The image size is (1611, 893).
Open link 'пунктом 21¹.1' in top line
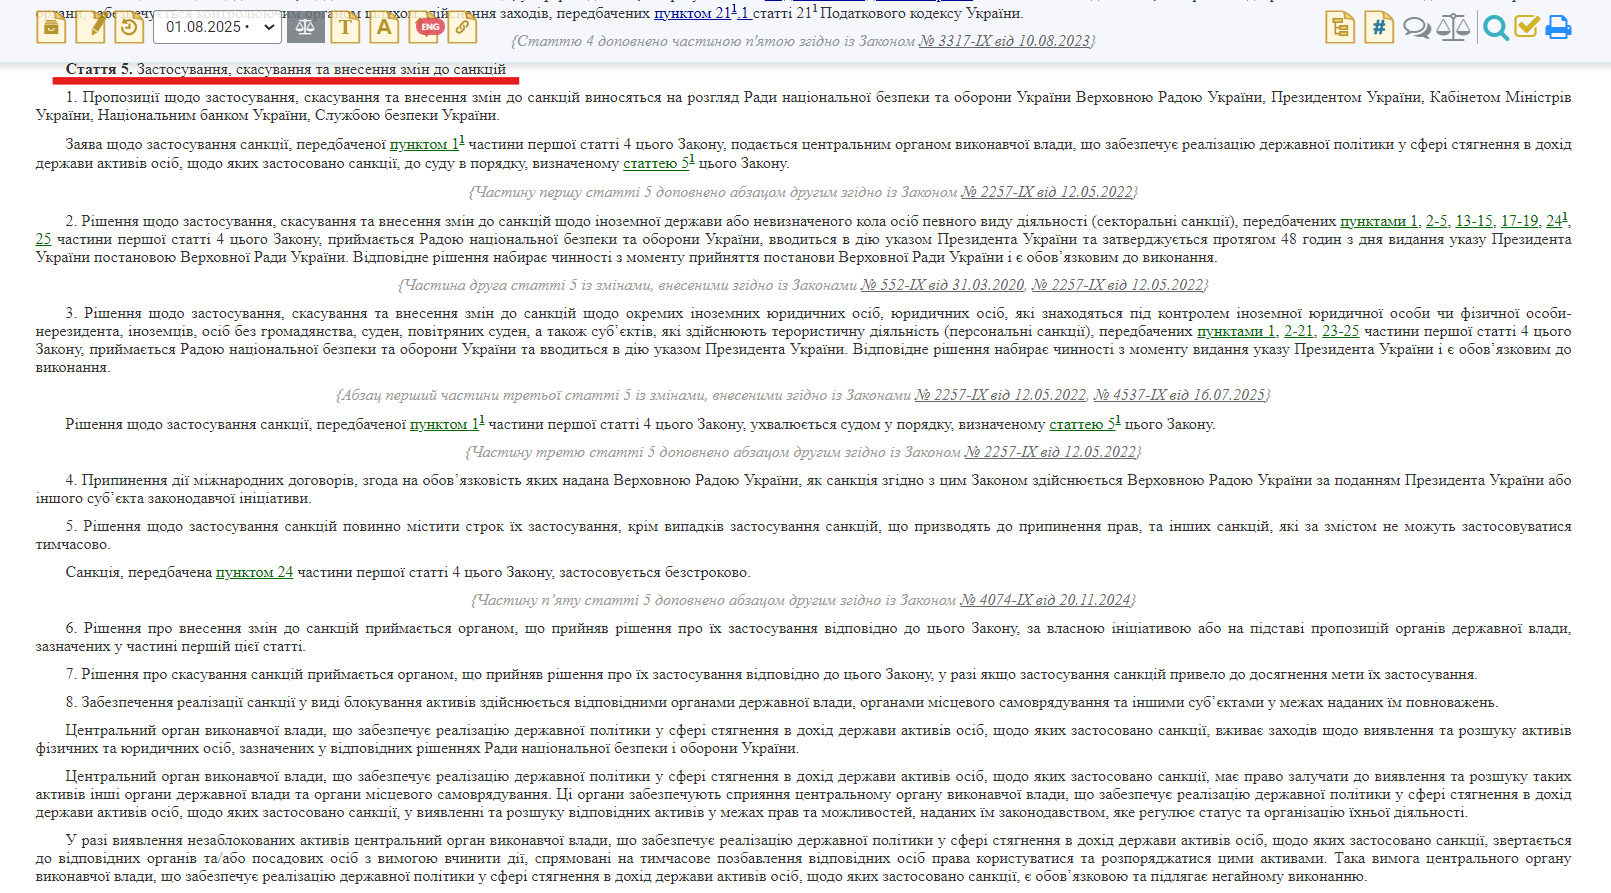point(701,13)
